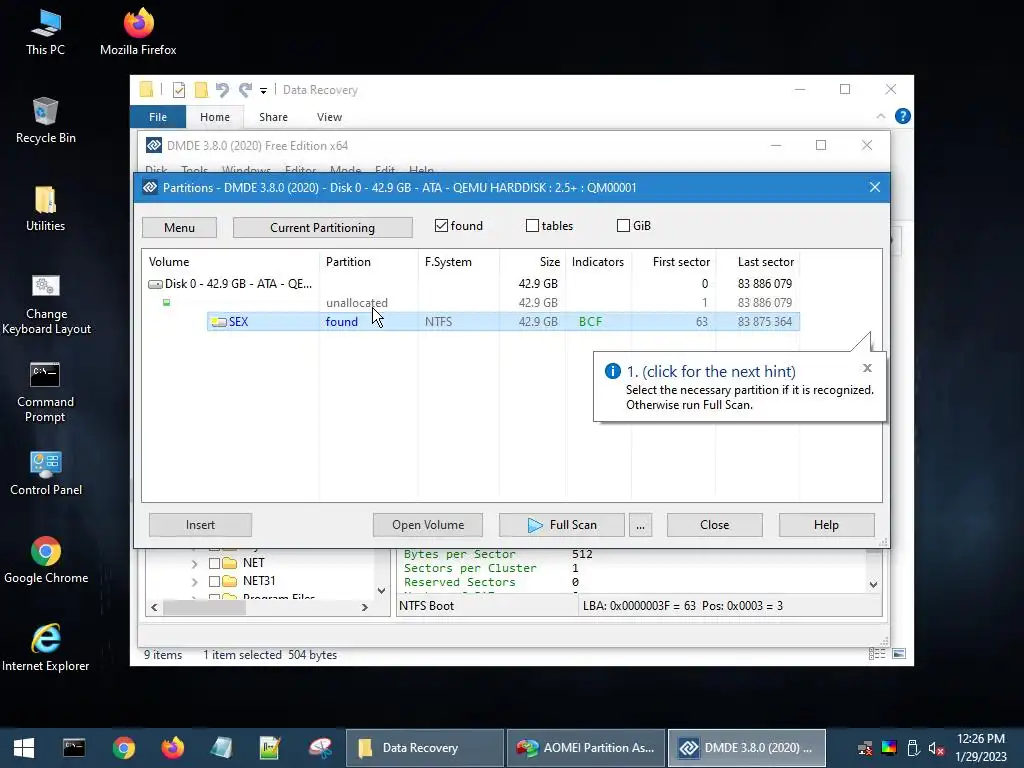Open Explorer Help question mark icon
1024x768 pixels.
click(x=903, y=116)
